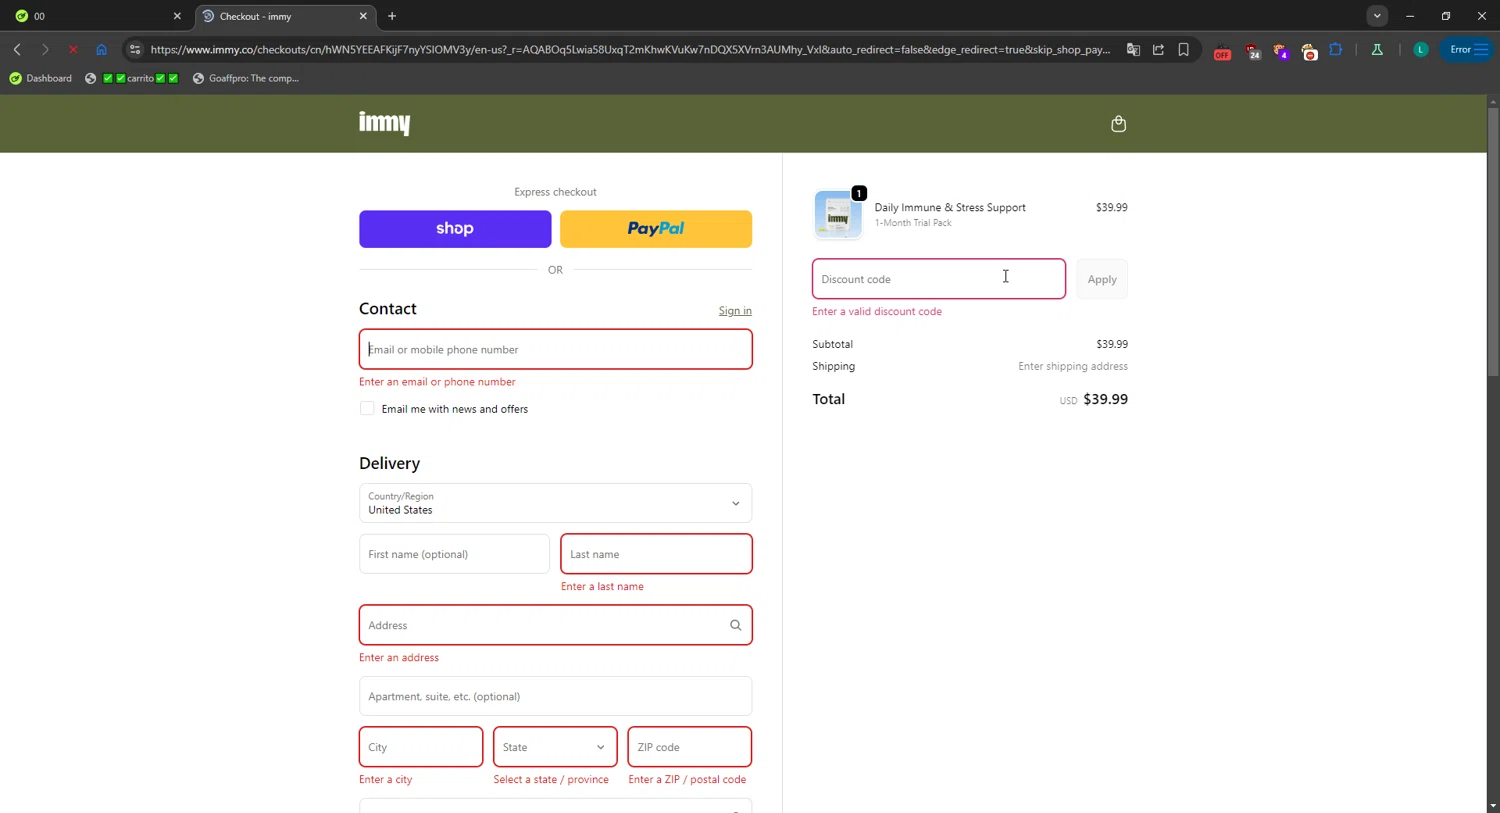
Task: Click the Subtotal label
Action: (832, 344)
